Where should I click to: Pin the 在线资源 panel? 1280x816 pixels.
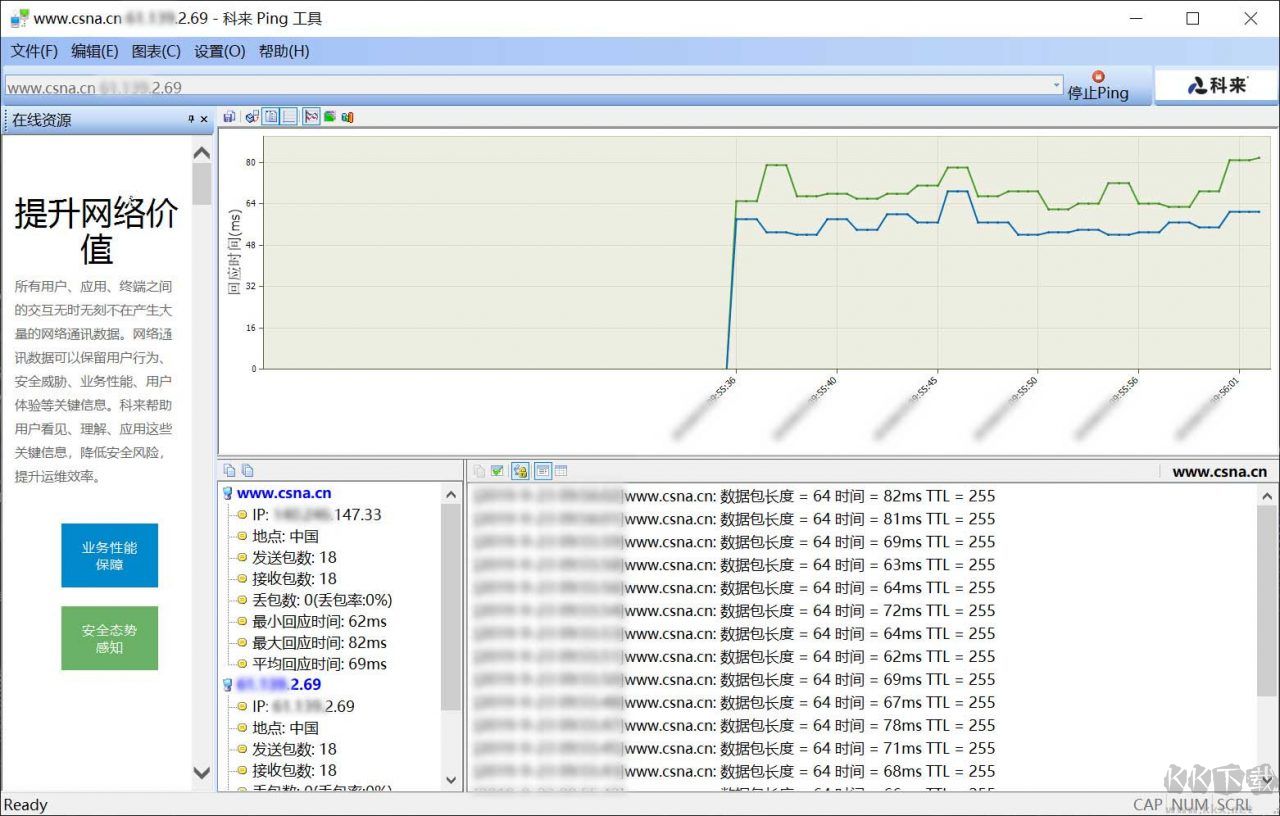(x=192, y=119)
